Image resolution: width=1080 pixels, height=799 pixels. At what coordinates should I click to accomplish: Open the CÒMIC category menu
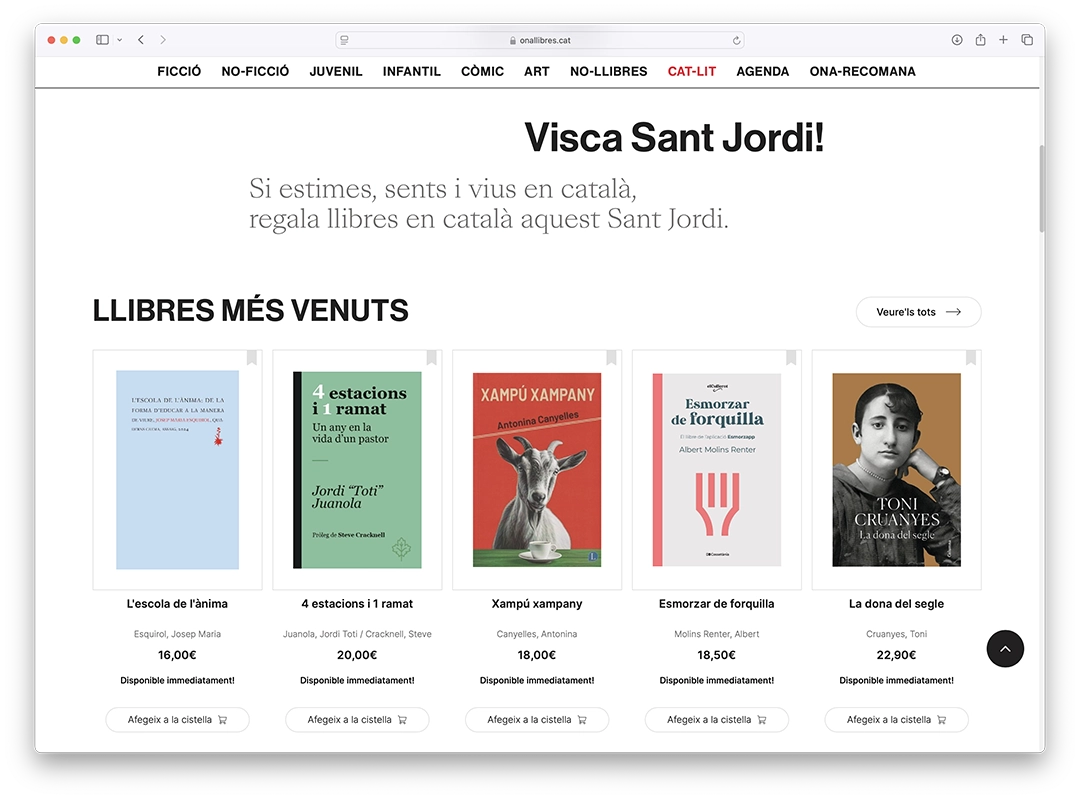[482, 71]
